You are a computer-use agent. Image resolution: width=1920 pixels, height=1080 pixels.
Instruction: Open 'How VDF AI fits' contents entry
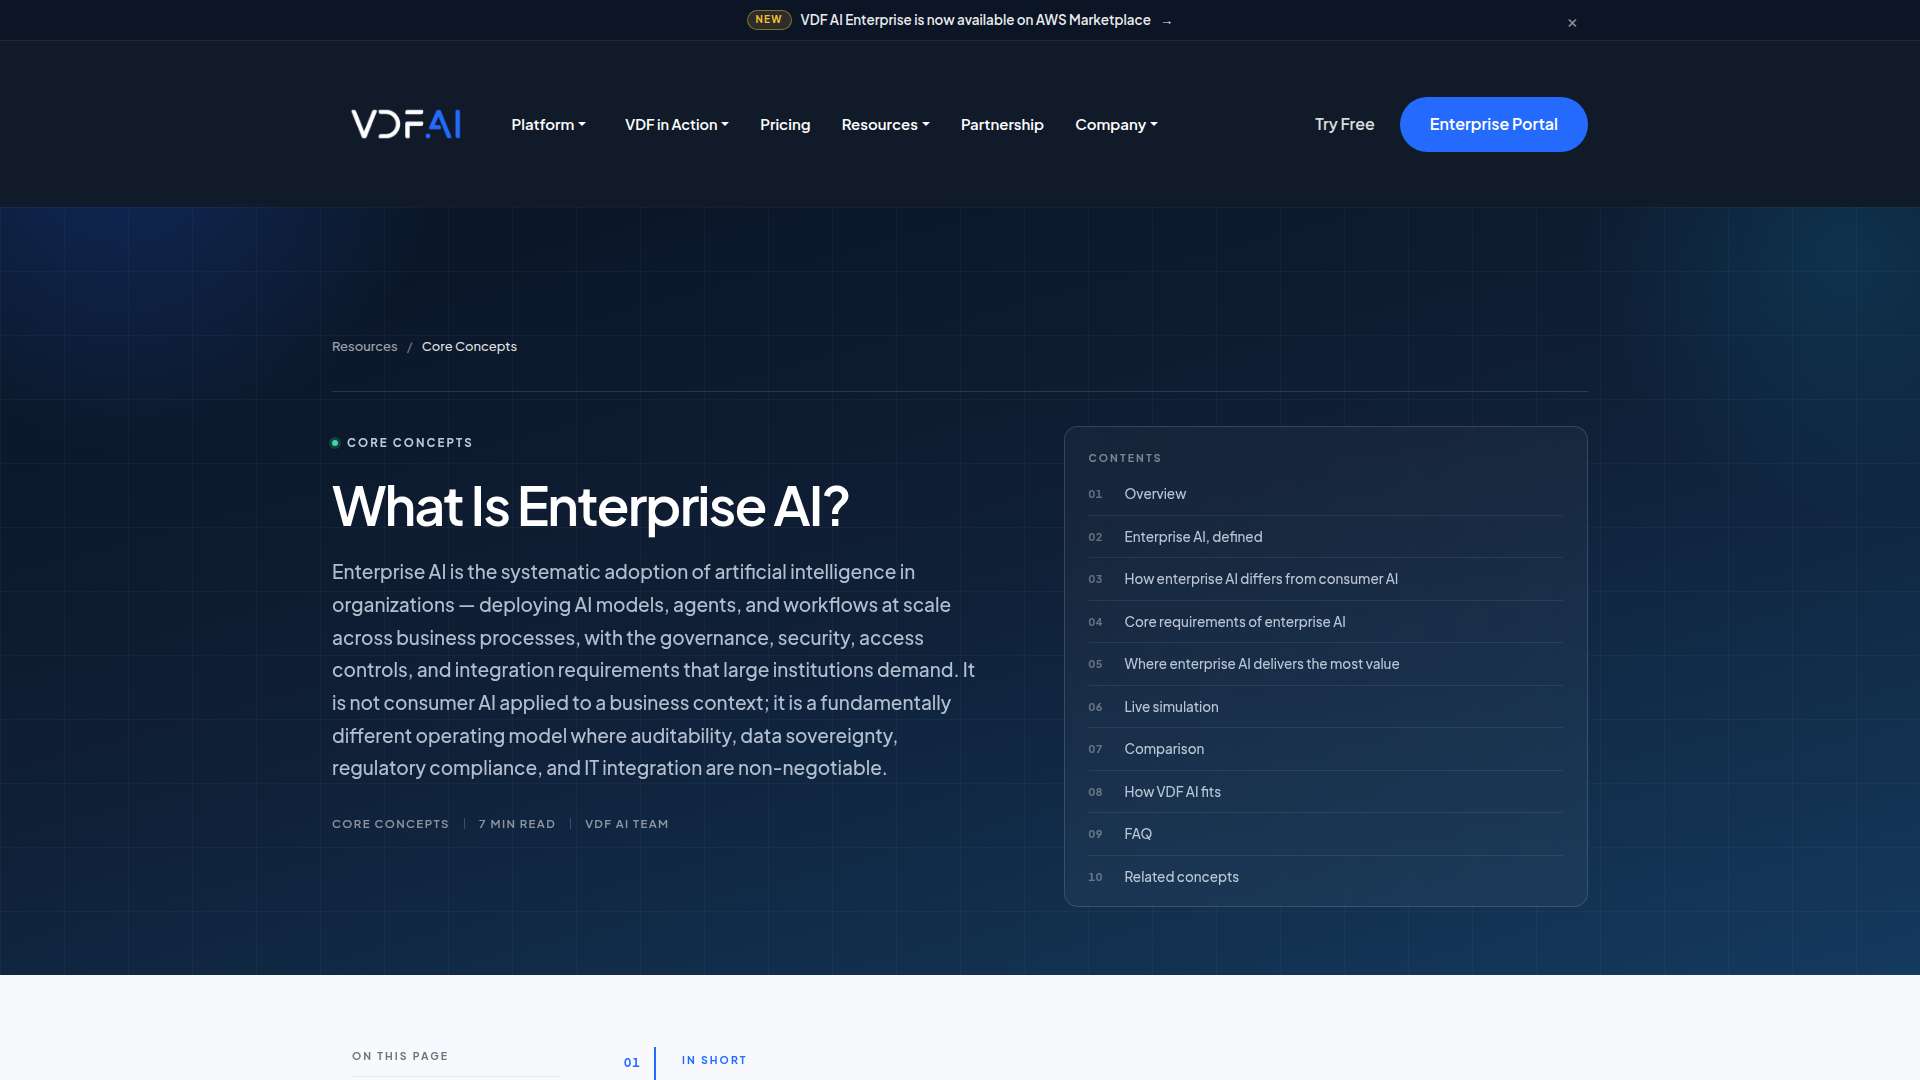tap(1325, 792)
